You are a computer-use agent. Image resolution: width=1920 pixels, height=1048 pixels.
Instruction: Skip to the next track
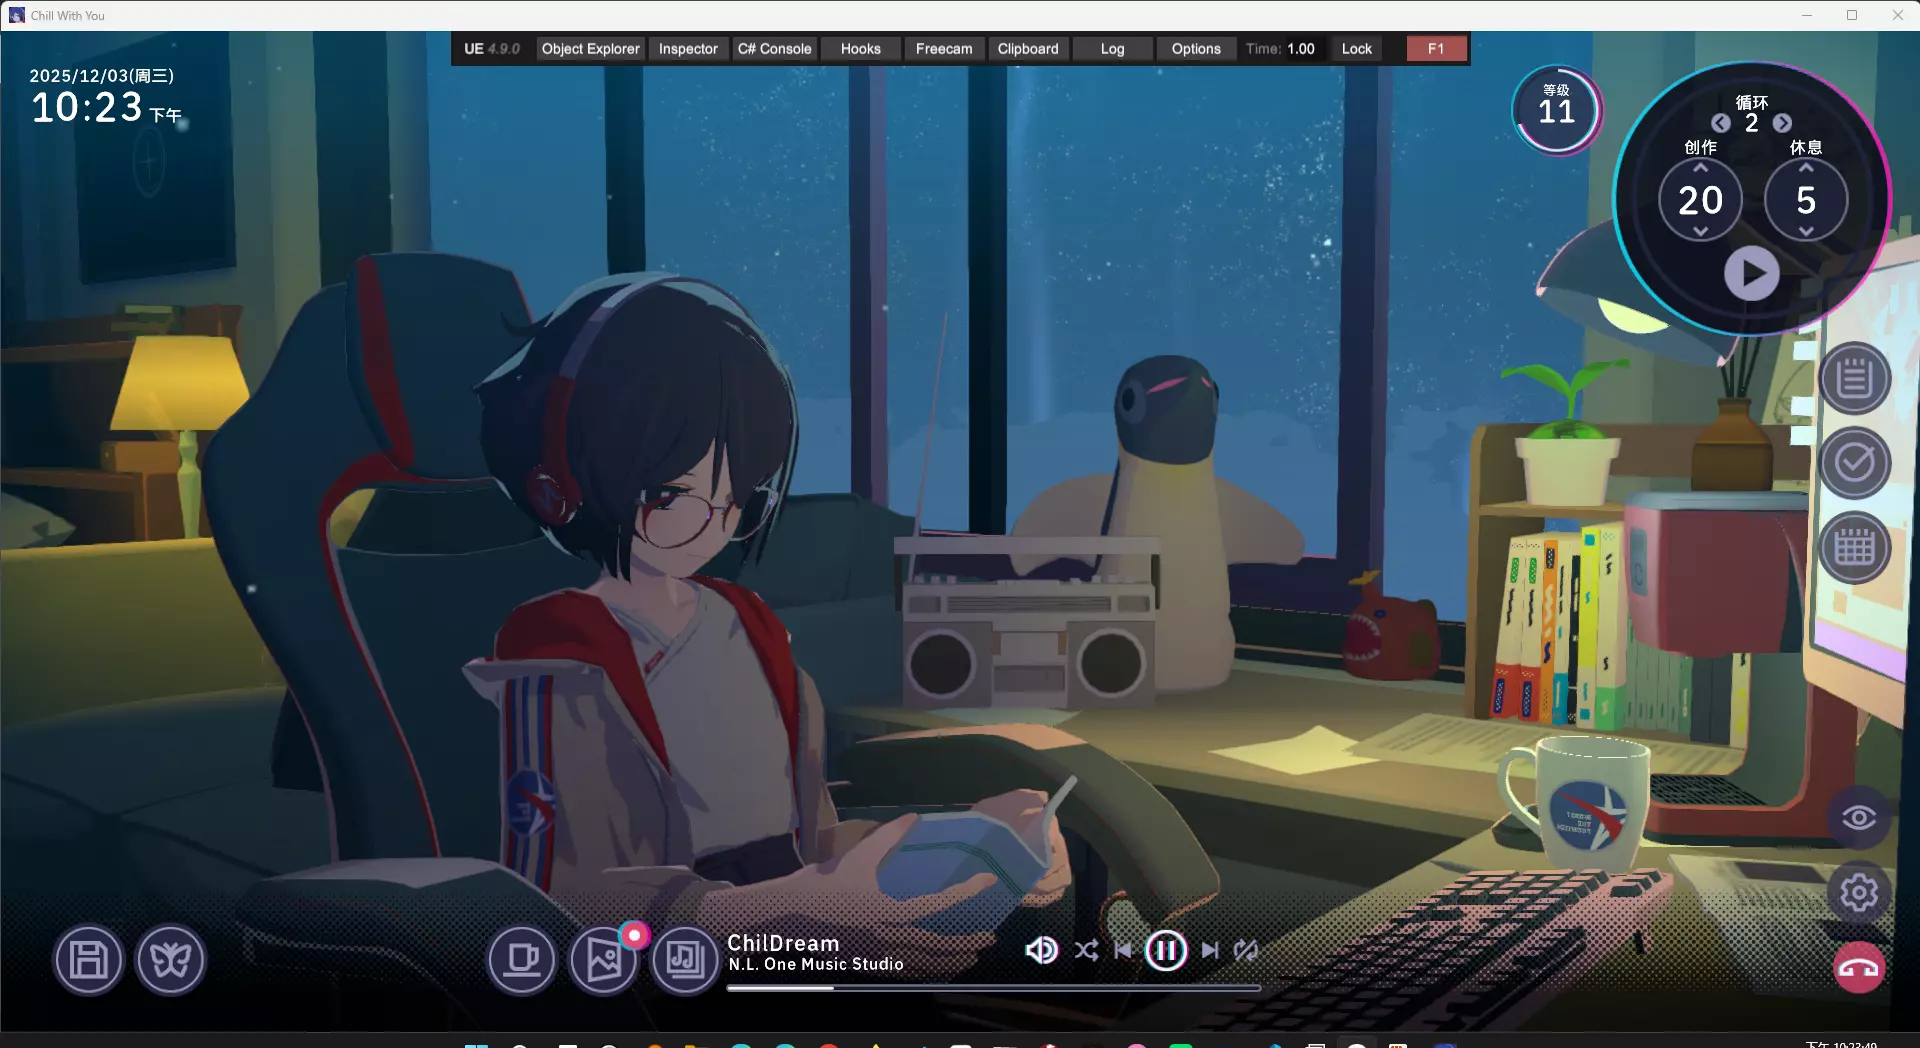[1210, 950]
